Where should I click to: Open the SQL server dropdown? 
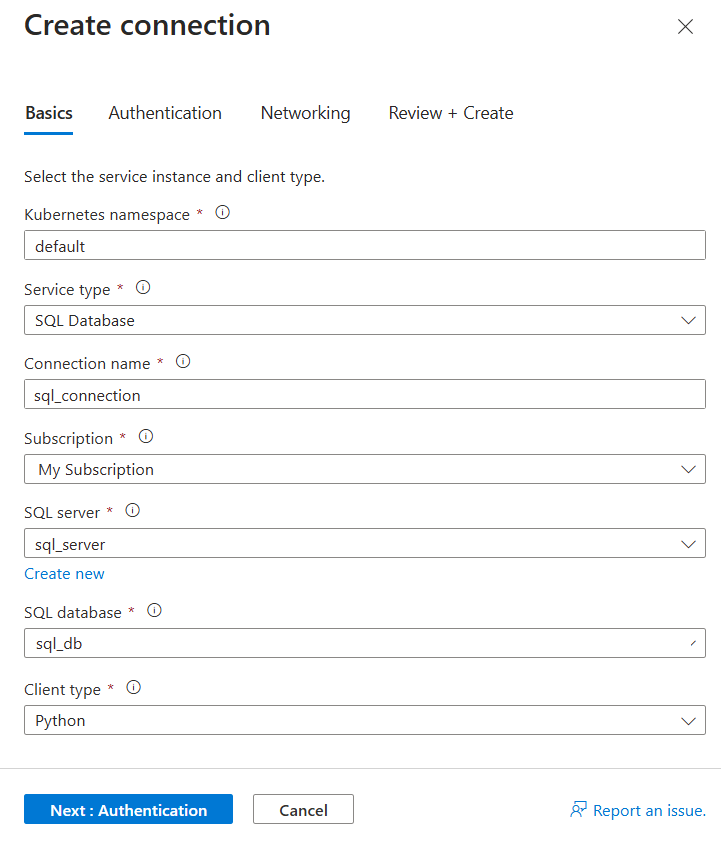click(x=688, y=543)
